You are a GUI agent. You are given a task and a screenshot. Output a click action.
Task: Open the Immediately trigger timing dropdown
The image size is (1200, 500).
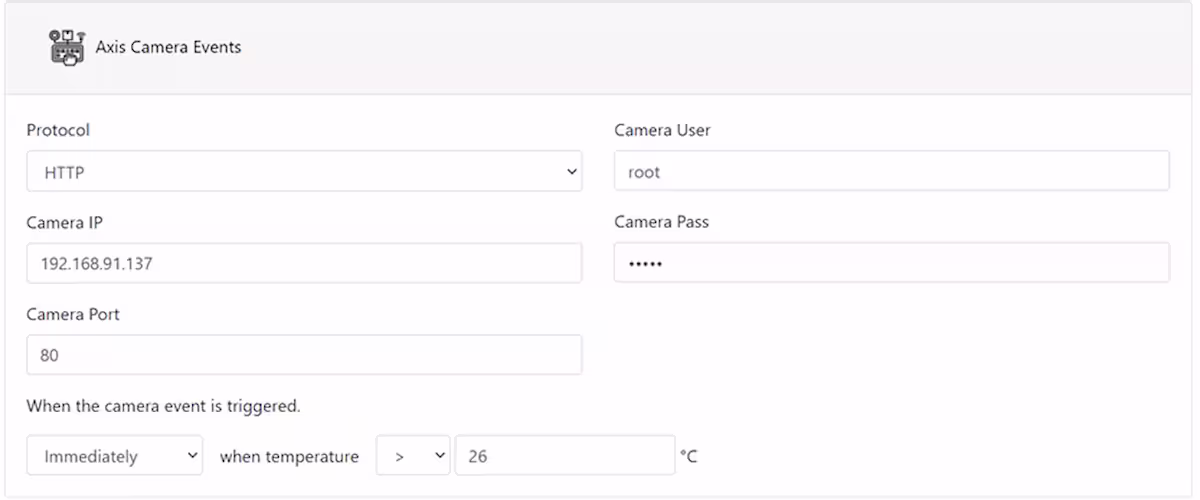(115, 455)
